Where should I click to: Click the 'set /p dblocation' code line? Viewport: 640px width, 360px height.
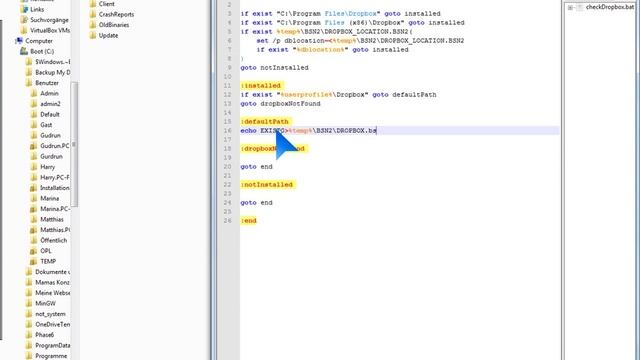[360, 41]
